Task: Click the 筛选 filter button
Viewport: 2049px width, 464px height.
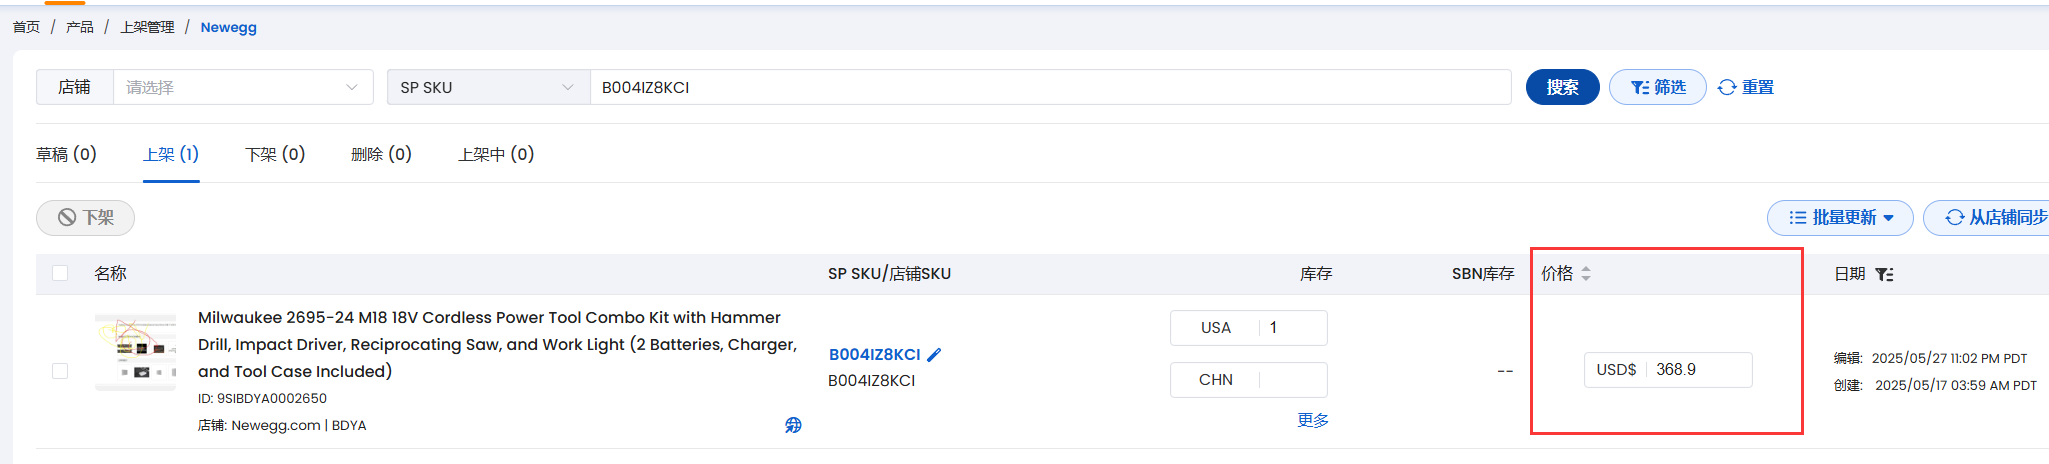Action: pos(1657,88)
